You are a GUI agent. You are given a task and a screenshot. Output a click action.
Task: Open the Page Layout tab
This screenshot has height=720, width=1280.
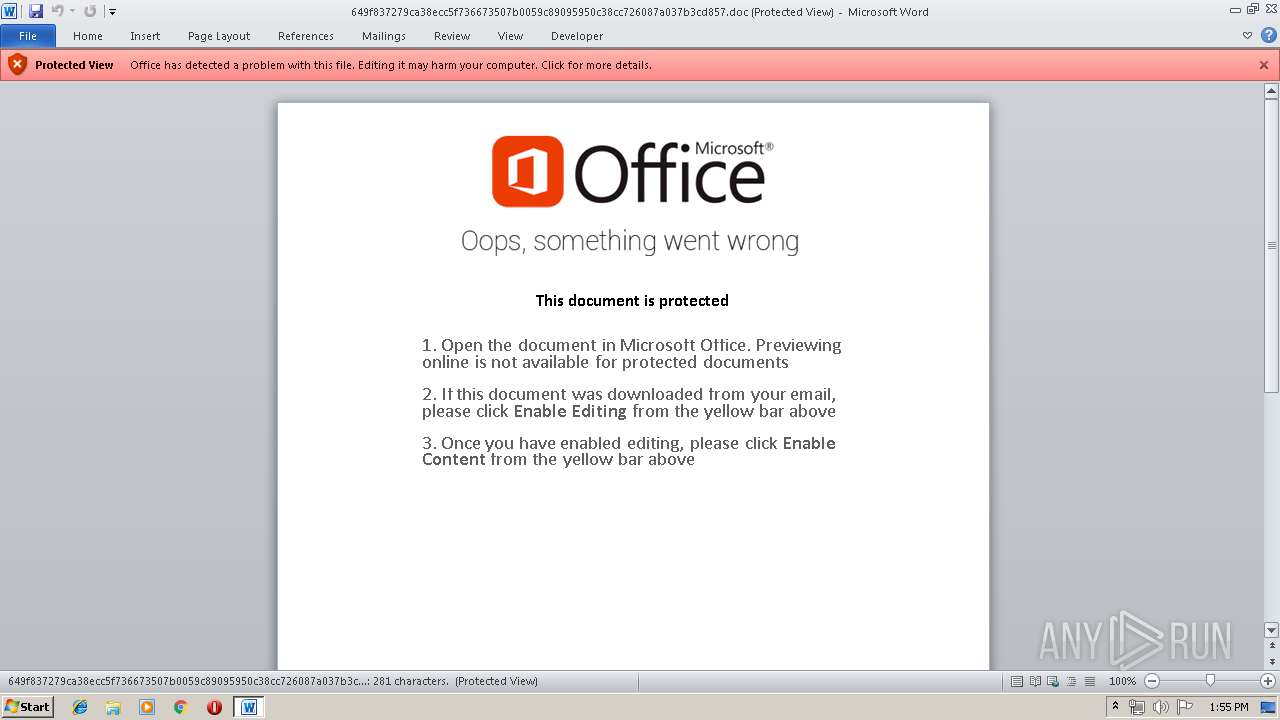click(x=219, y=36)
